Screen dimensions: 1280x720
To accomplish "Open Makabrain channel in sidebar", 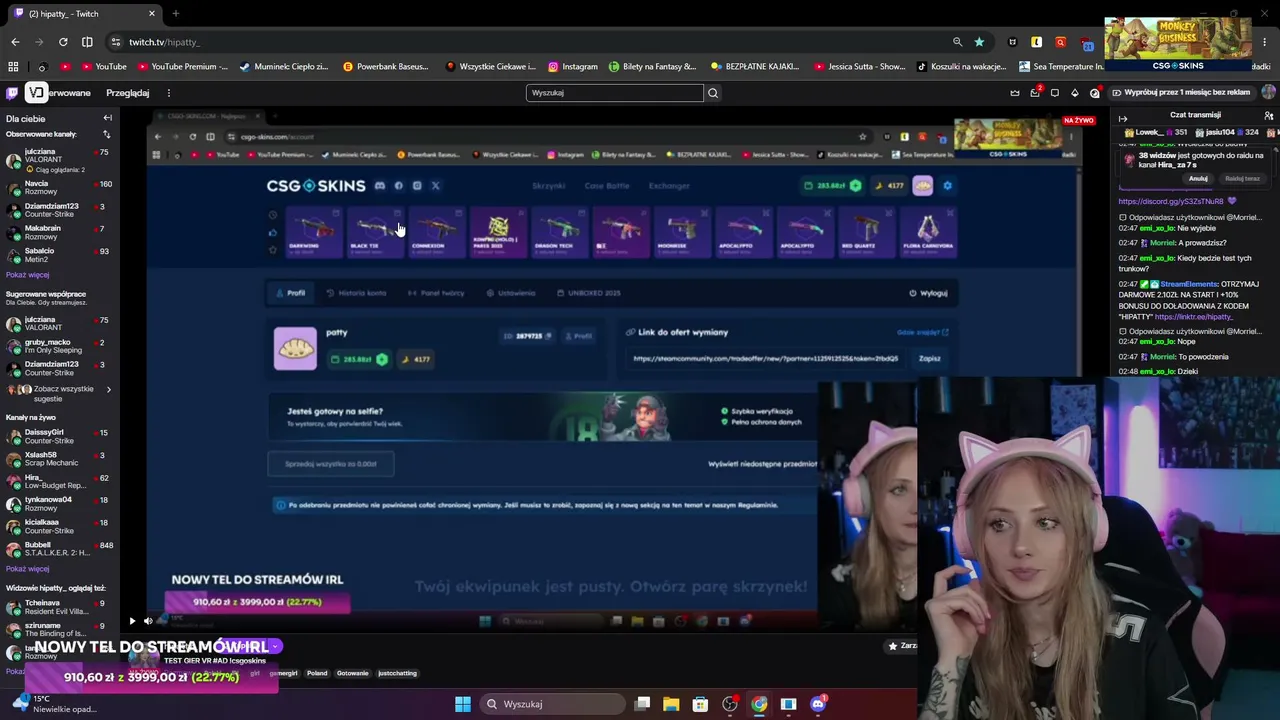I will (x=58, y=232).
